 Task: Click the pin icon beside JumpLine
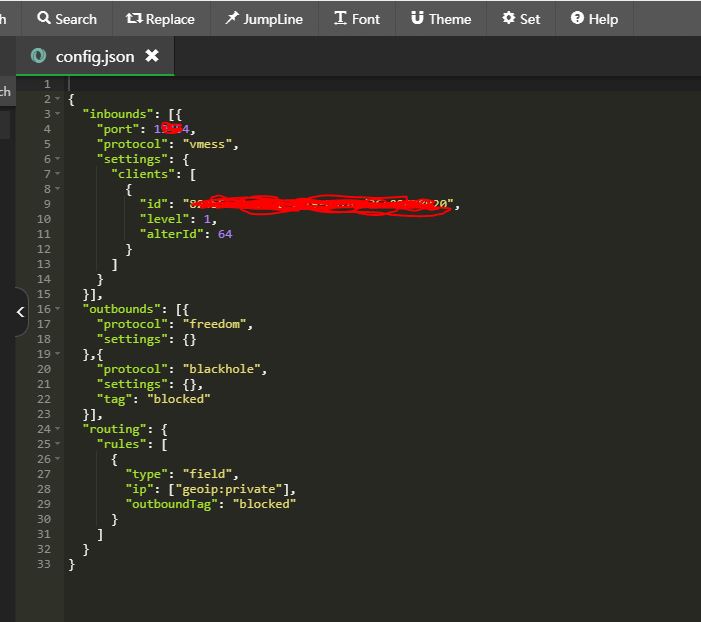point(232,18)
